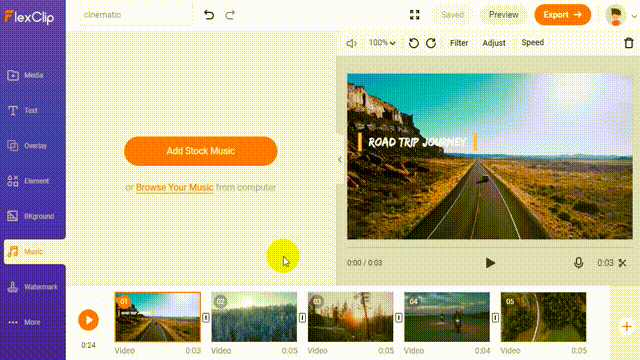Select storyboard clip 03
Screen dimensions: 640x360
tap(351, 317)
